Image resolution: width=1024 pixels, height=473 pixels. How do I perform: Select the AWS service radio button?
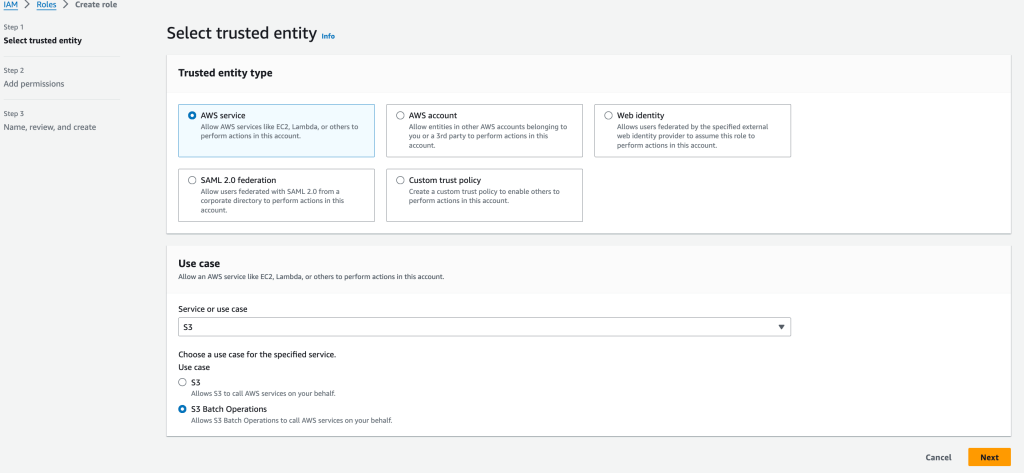click(x=192, y=115)
